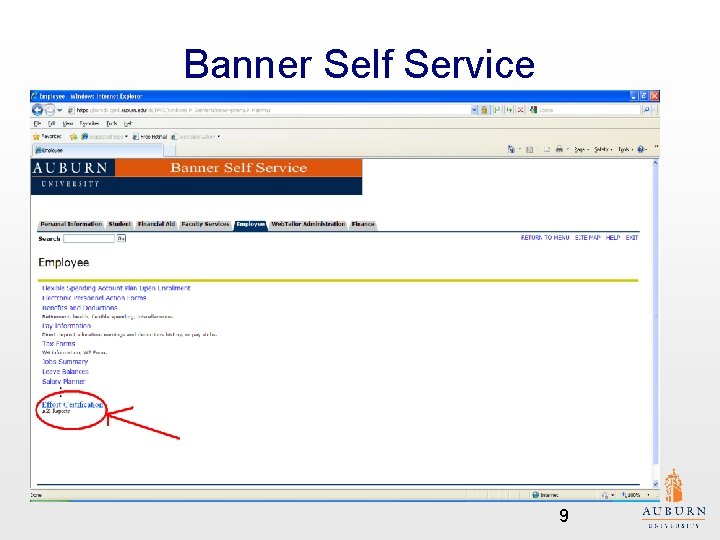720x540 pixels.
Task: Switch to WebTailor Administration tab
Action: pyautogui.click(x=308, y=224)
